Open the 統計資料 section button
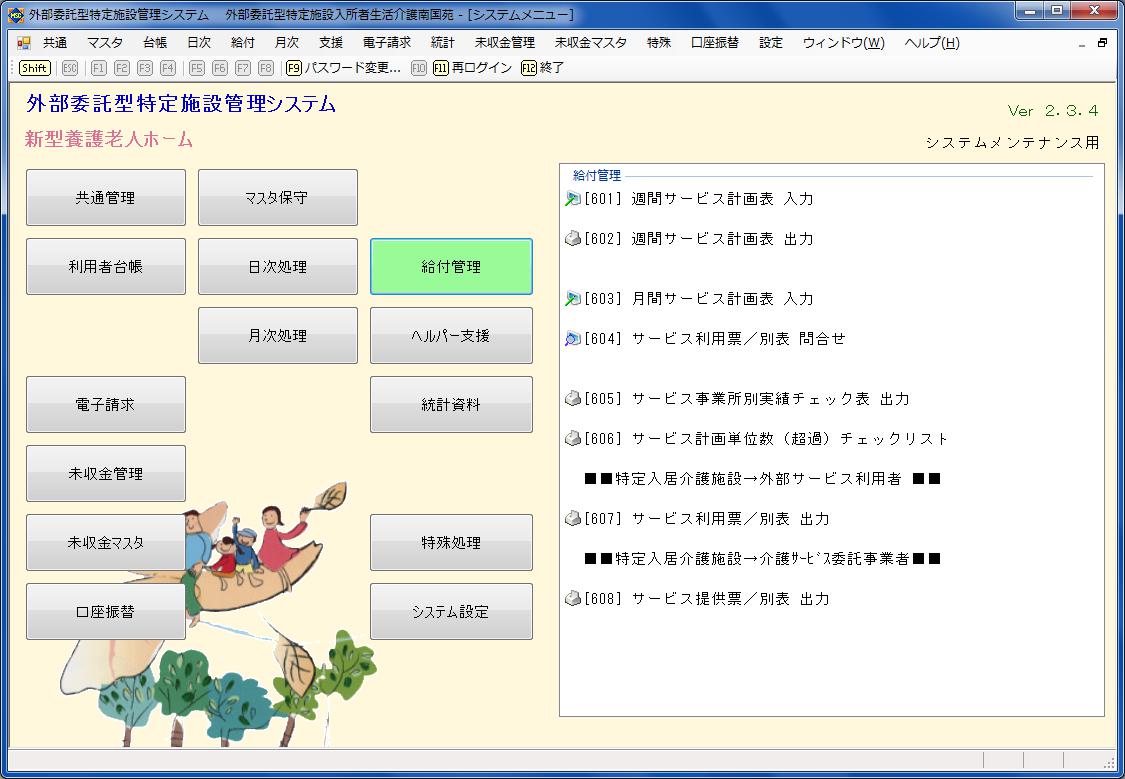The image size is (1125, 779). coord(451,405)
